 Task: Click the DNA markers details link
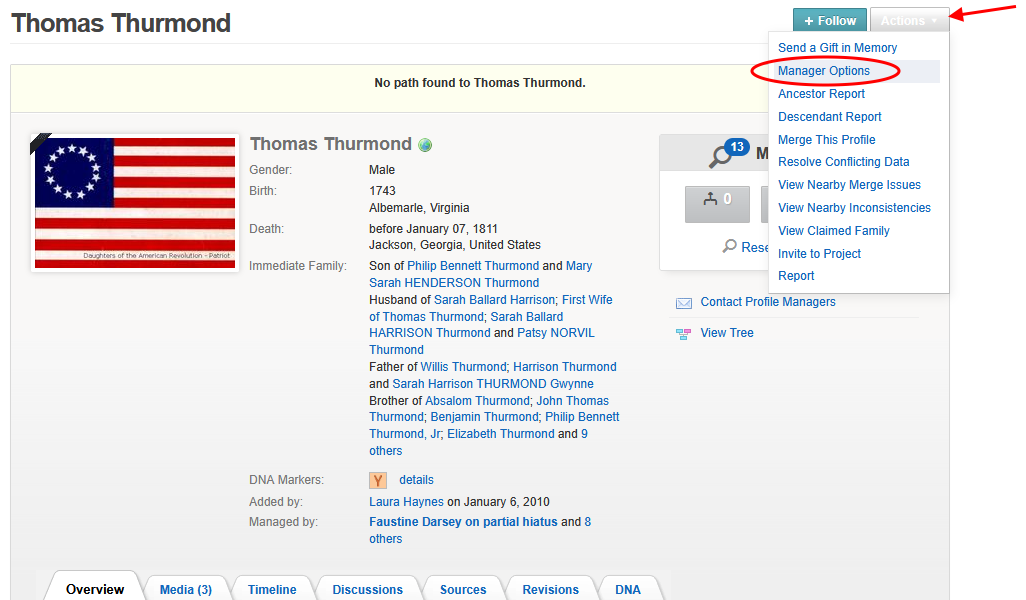416,480
